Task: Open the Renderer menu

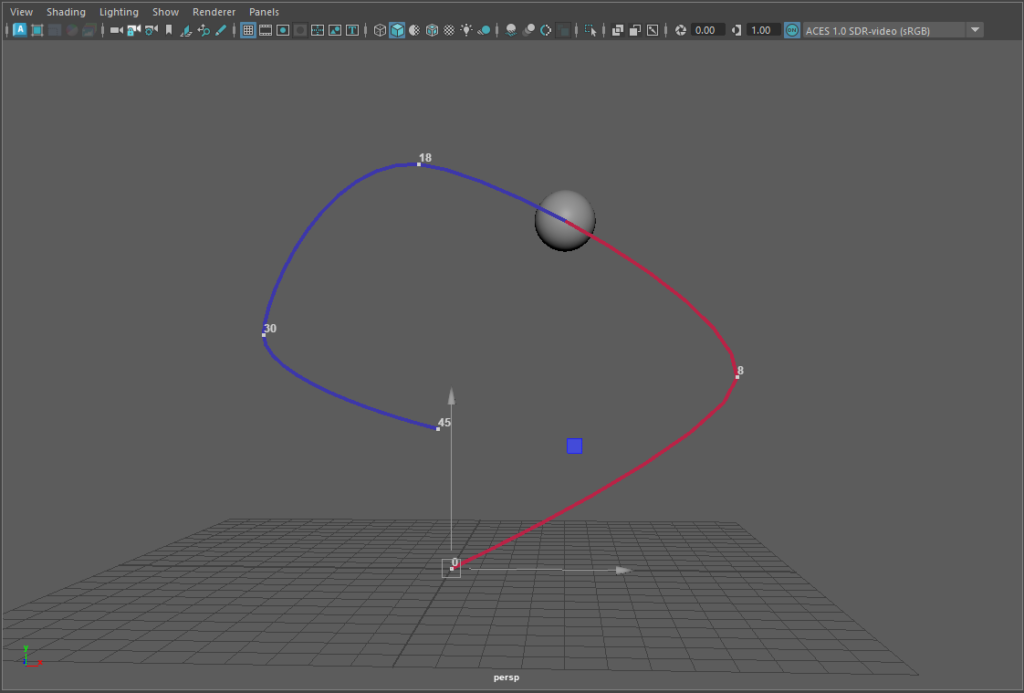Action: pyautogui.click(x=213, y=12)
